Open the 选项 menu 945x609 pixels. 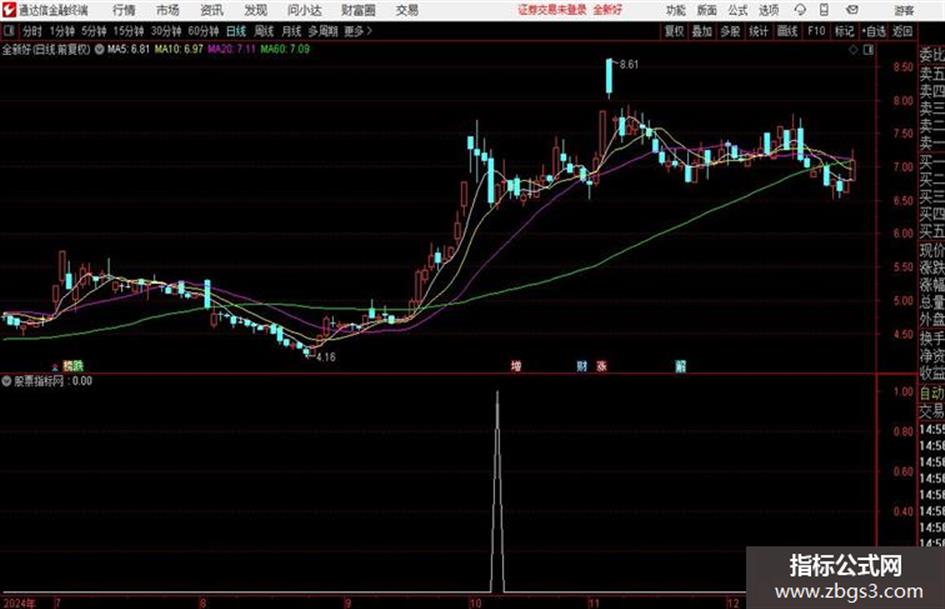(x=769, y=10)
